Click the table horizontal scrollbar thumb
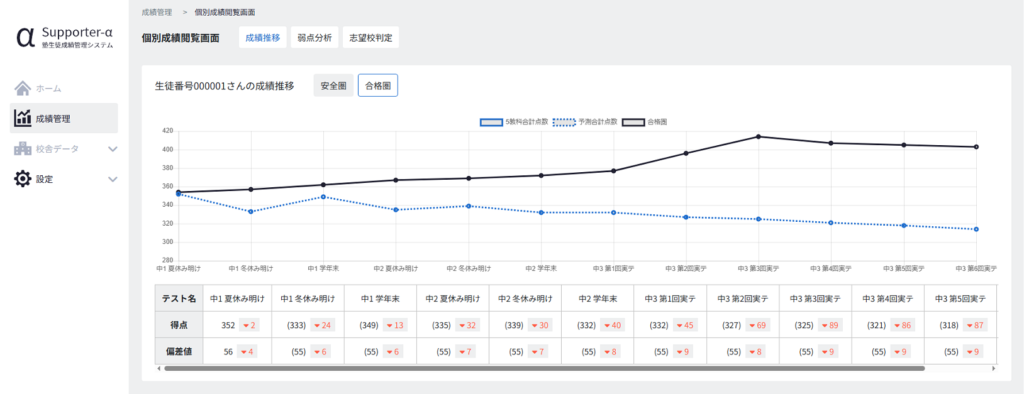This screenshot has width=1024, height=394. coord(544,369)
